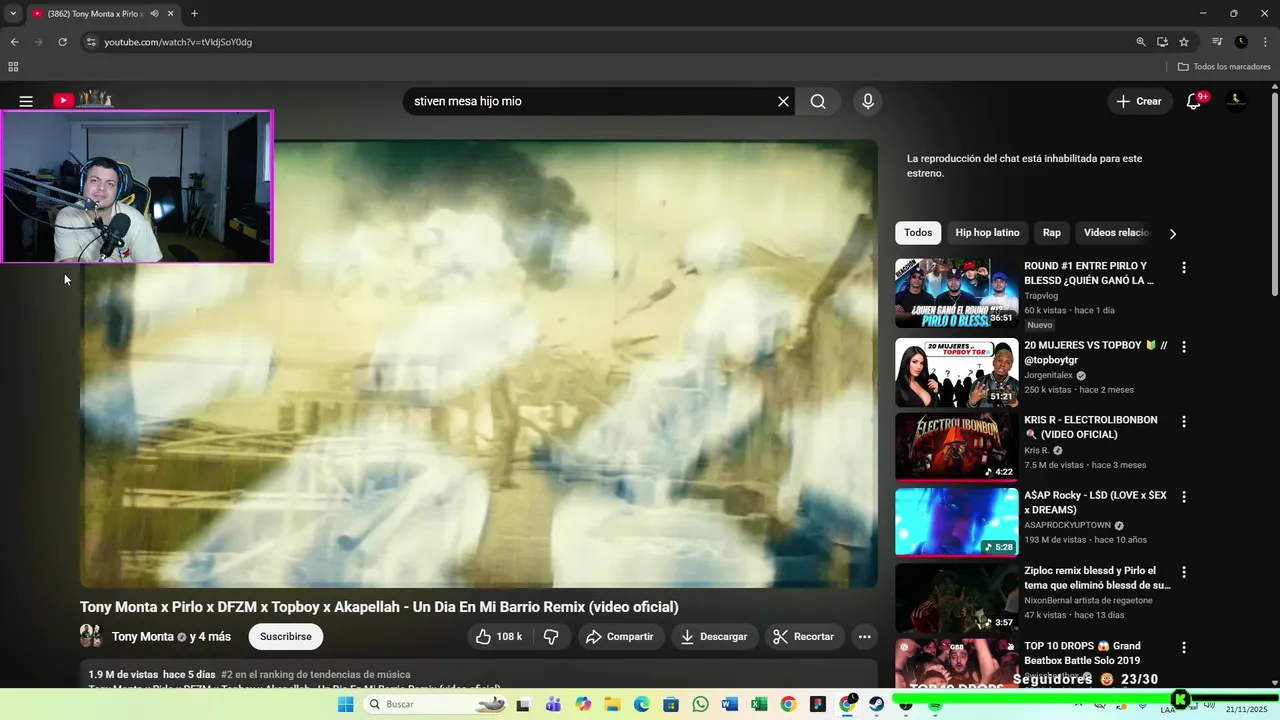Open KRIS R - ELECTROLIBONBON title link
This screenshot has width=1280, height=720.
coord(1091,427)
